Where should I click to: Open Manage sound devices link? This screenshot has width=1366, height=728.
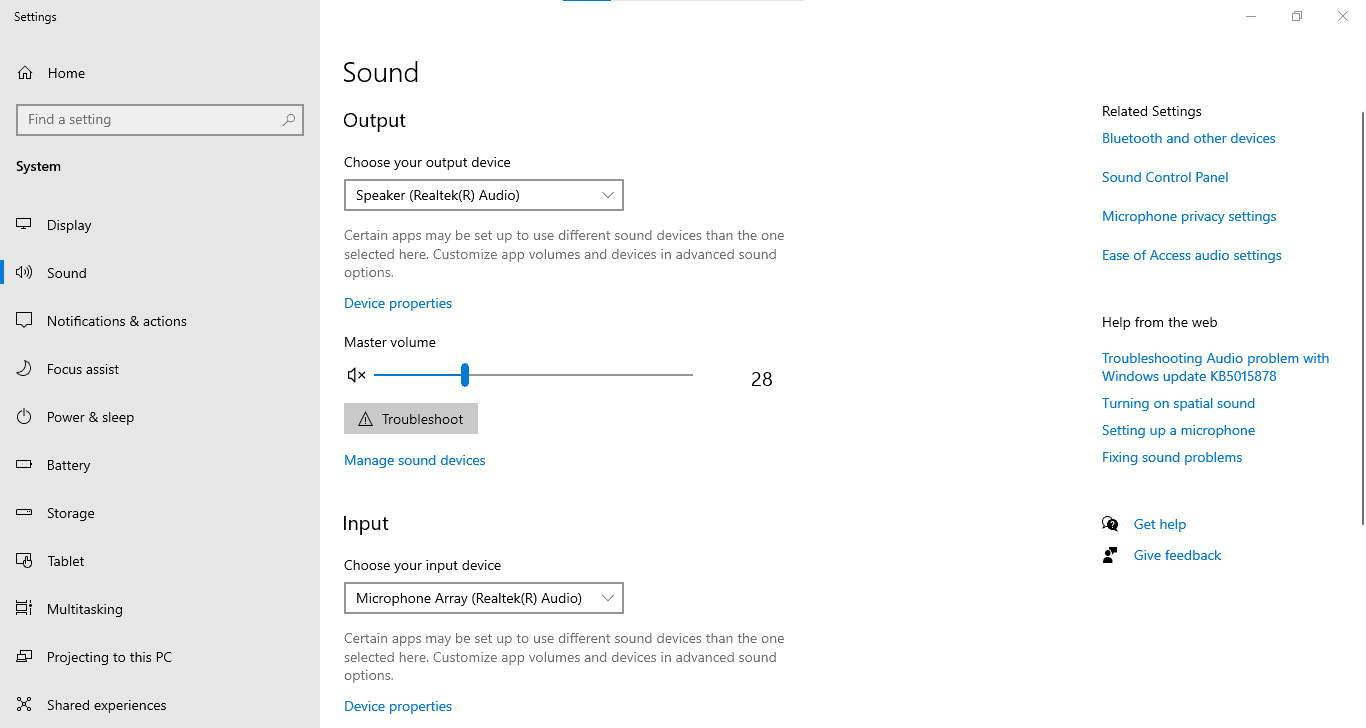tap(415, 460)
